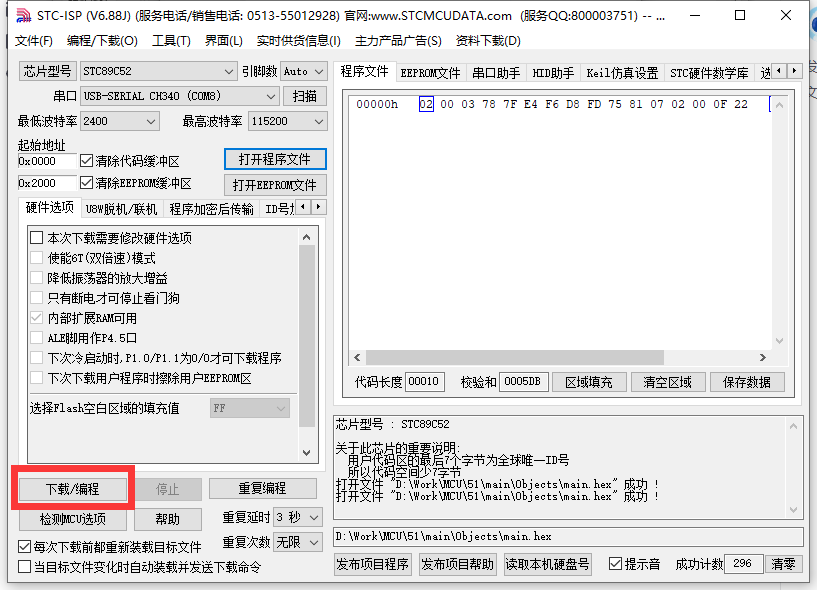Click the 打开程序文件 button
This screenshot has height=590, width=817.
coord(274,158)
